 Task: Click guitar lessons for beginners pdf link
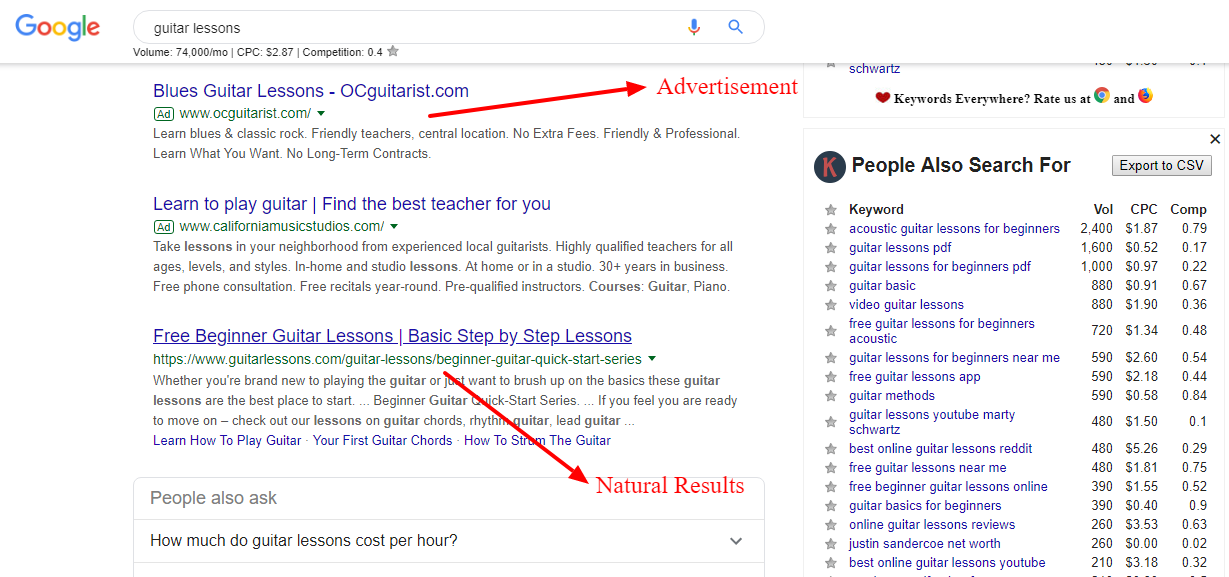click(x=940, y=267)
